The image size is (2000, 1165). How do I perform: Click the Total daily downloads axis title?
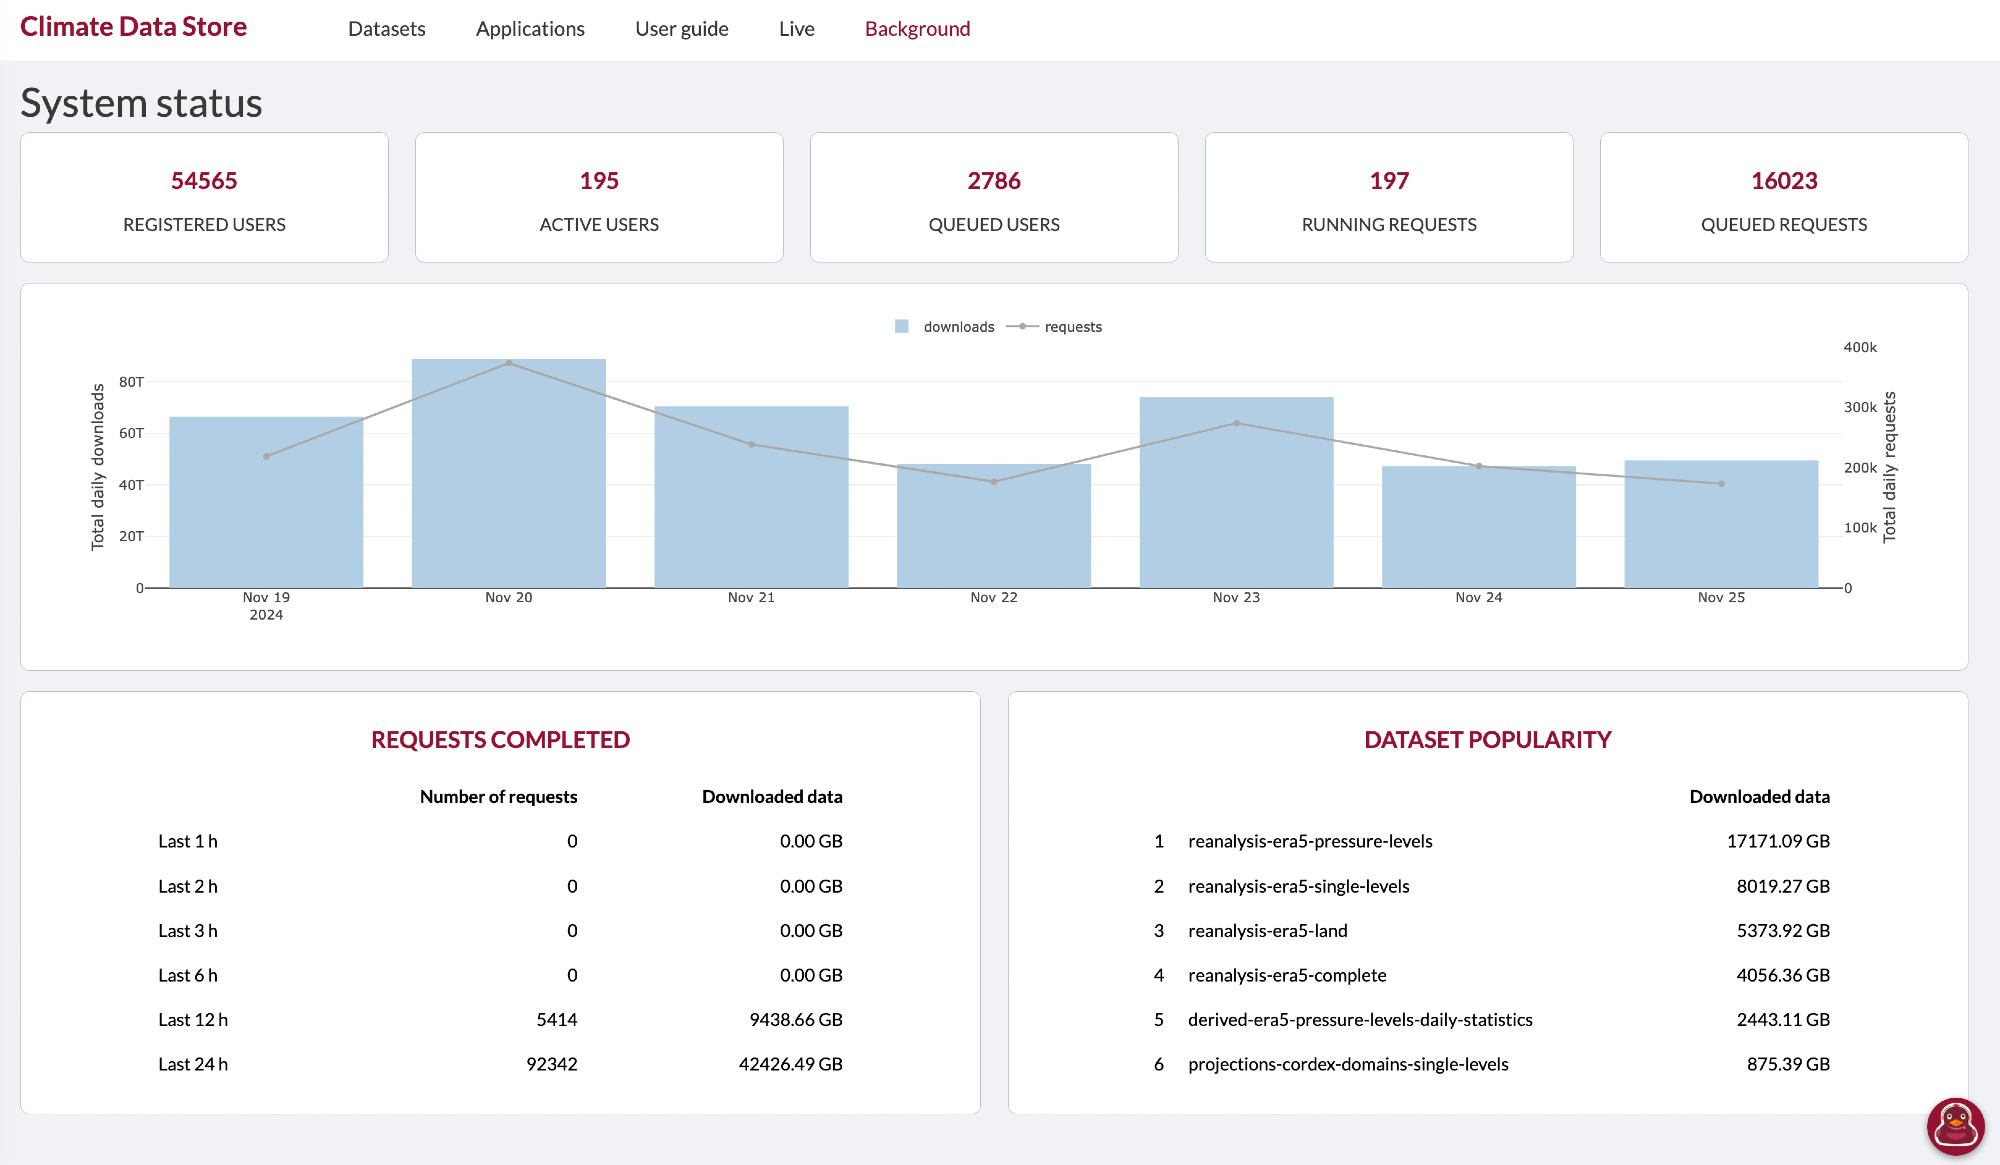point(98,467)
